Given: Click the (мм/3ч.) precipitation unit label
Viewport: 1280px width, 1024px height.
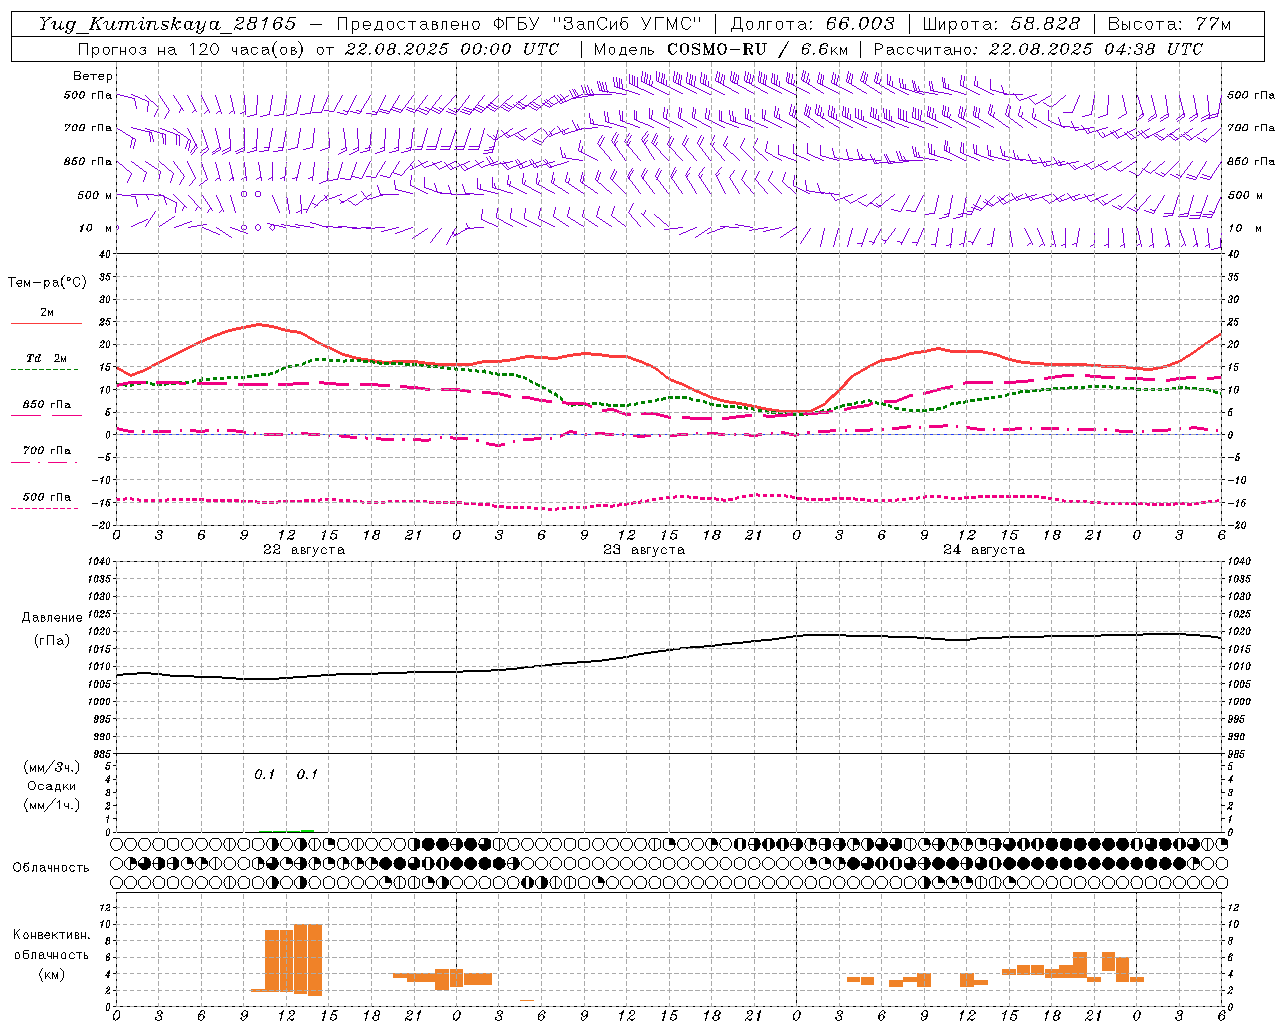Looking at the screenshot, I should click(51, 767).
